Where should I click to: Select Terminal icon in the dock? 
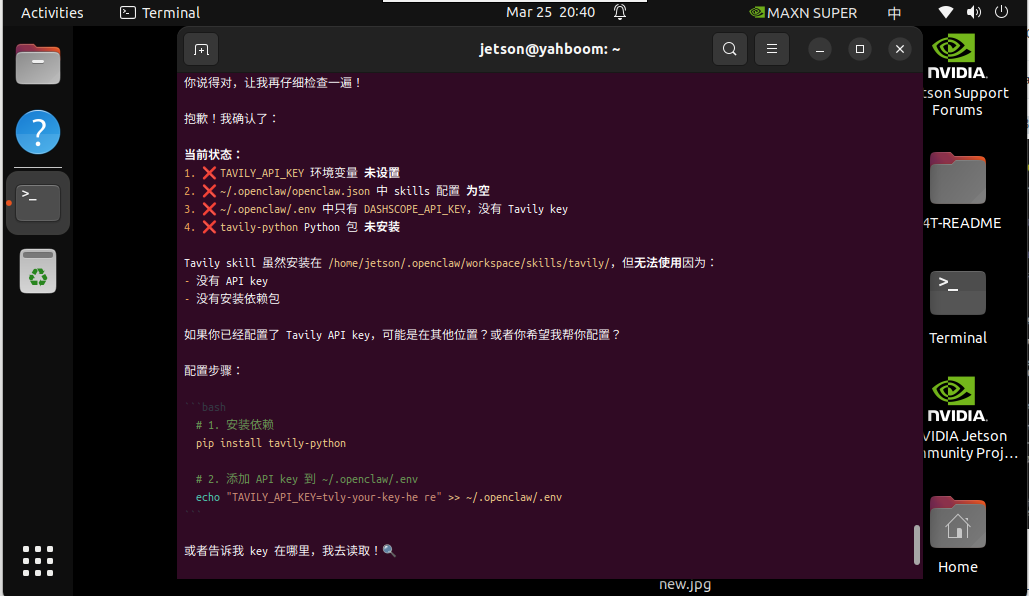(38, 203)
